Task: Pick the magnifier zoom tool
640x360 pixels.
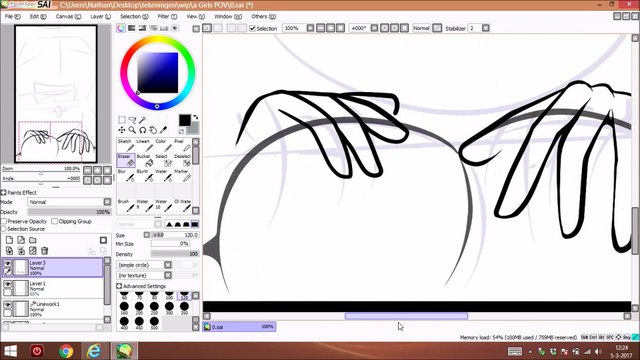Action: [x=132, y=130]
